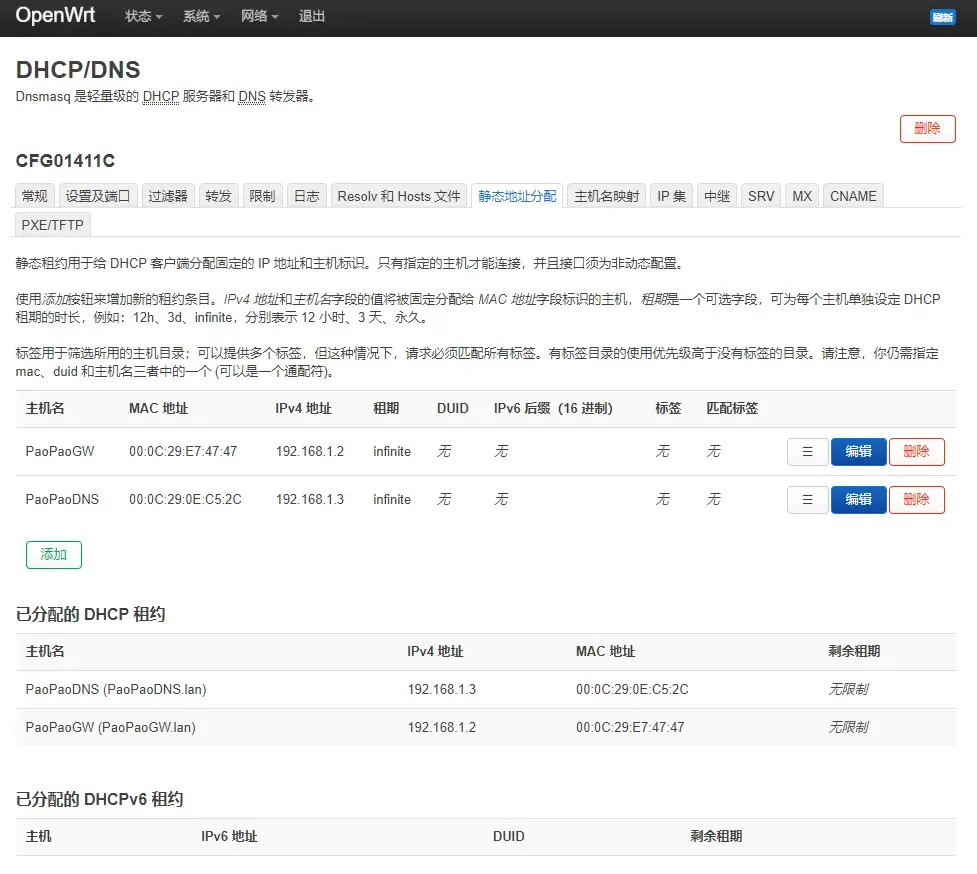Screen dimensions: 977x874
Task: Select the 过滤器 tab
Action: [168, 196]
